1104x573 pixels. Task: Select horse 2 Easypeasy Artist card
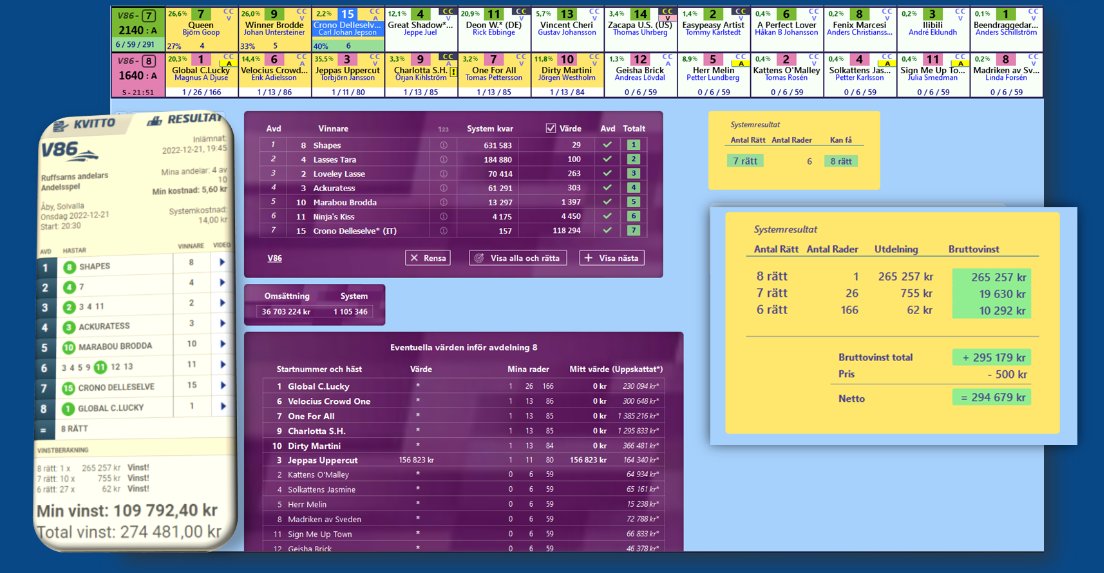(x=713, y=30)
